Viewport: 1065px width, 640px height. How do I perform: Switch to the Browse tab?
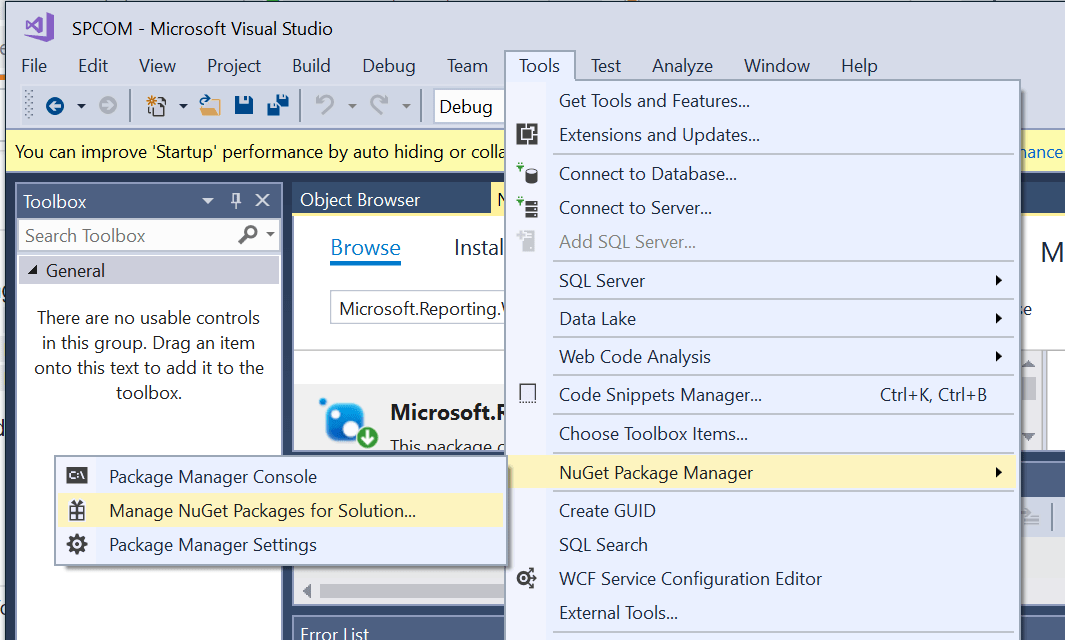tap(364, 248)
